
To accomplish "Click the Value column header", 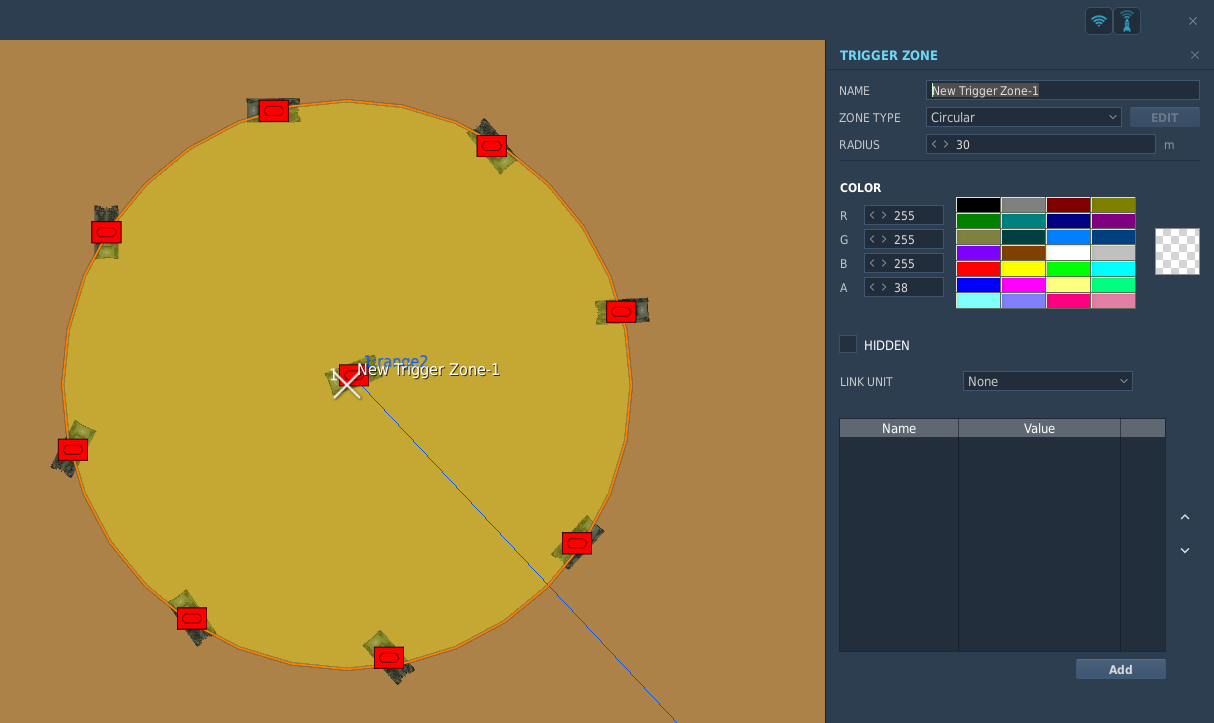I will click(1040, 428).
